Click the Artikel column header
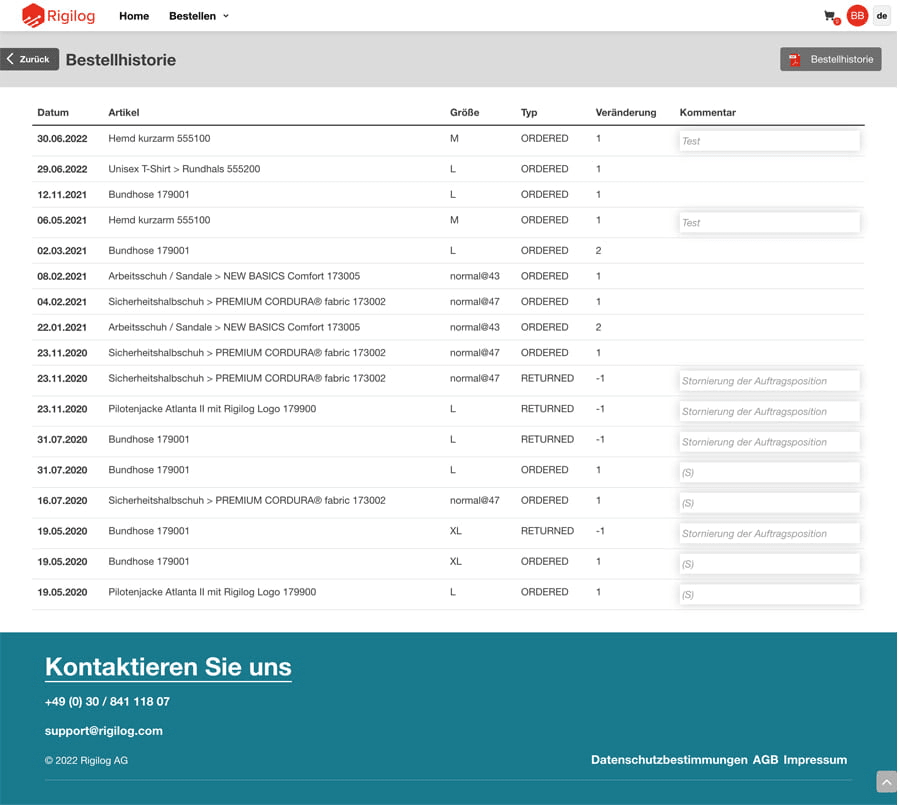 click(124, 113)
